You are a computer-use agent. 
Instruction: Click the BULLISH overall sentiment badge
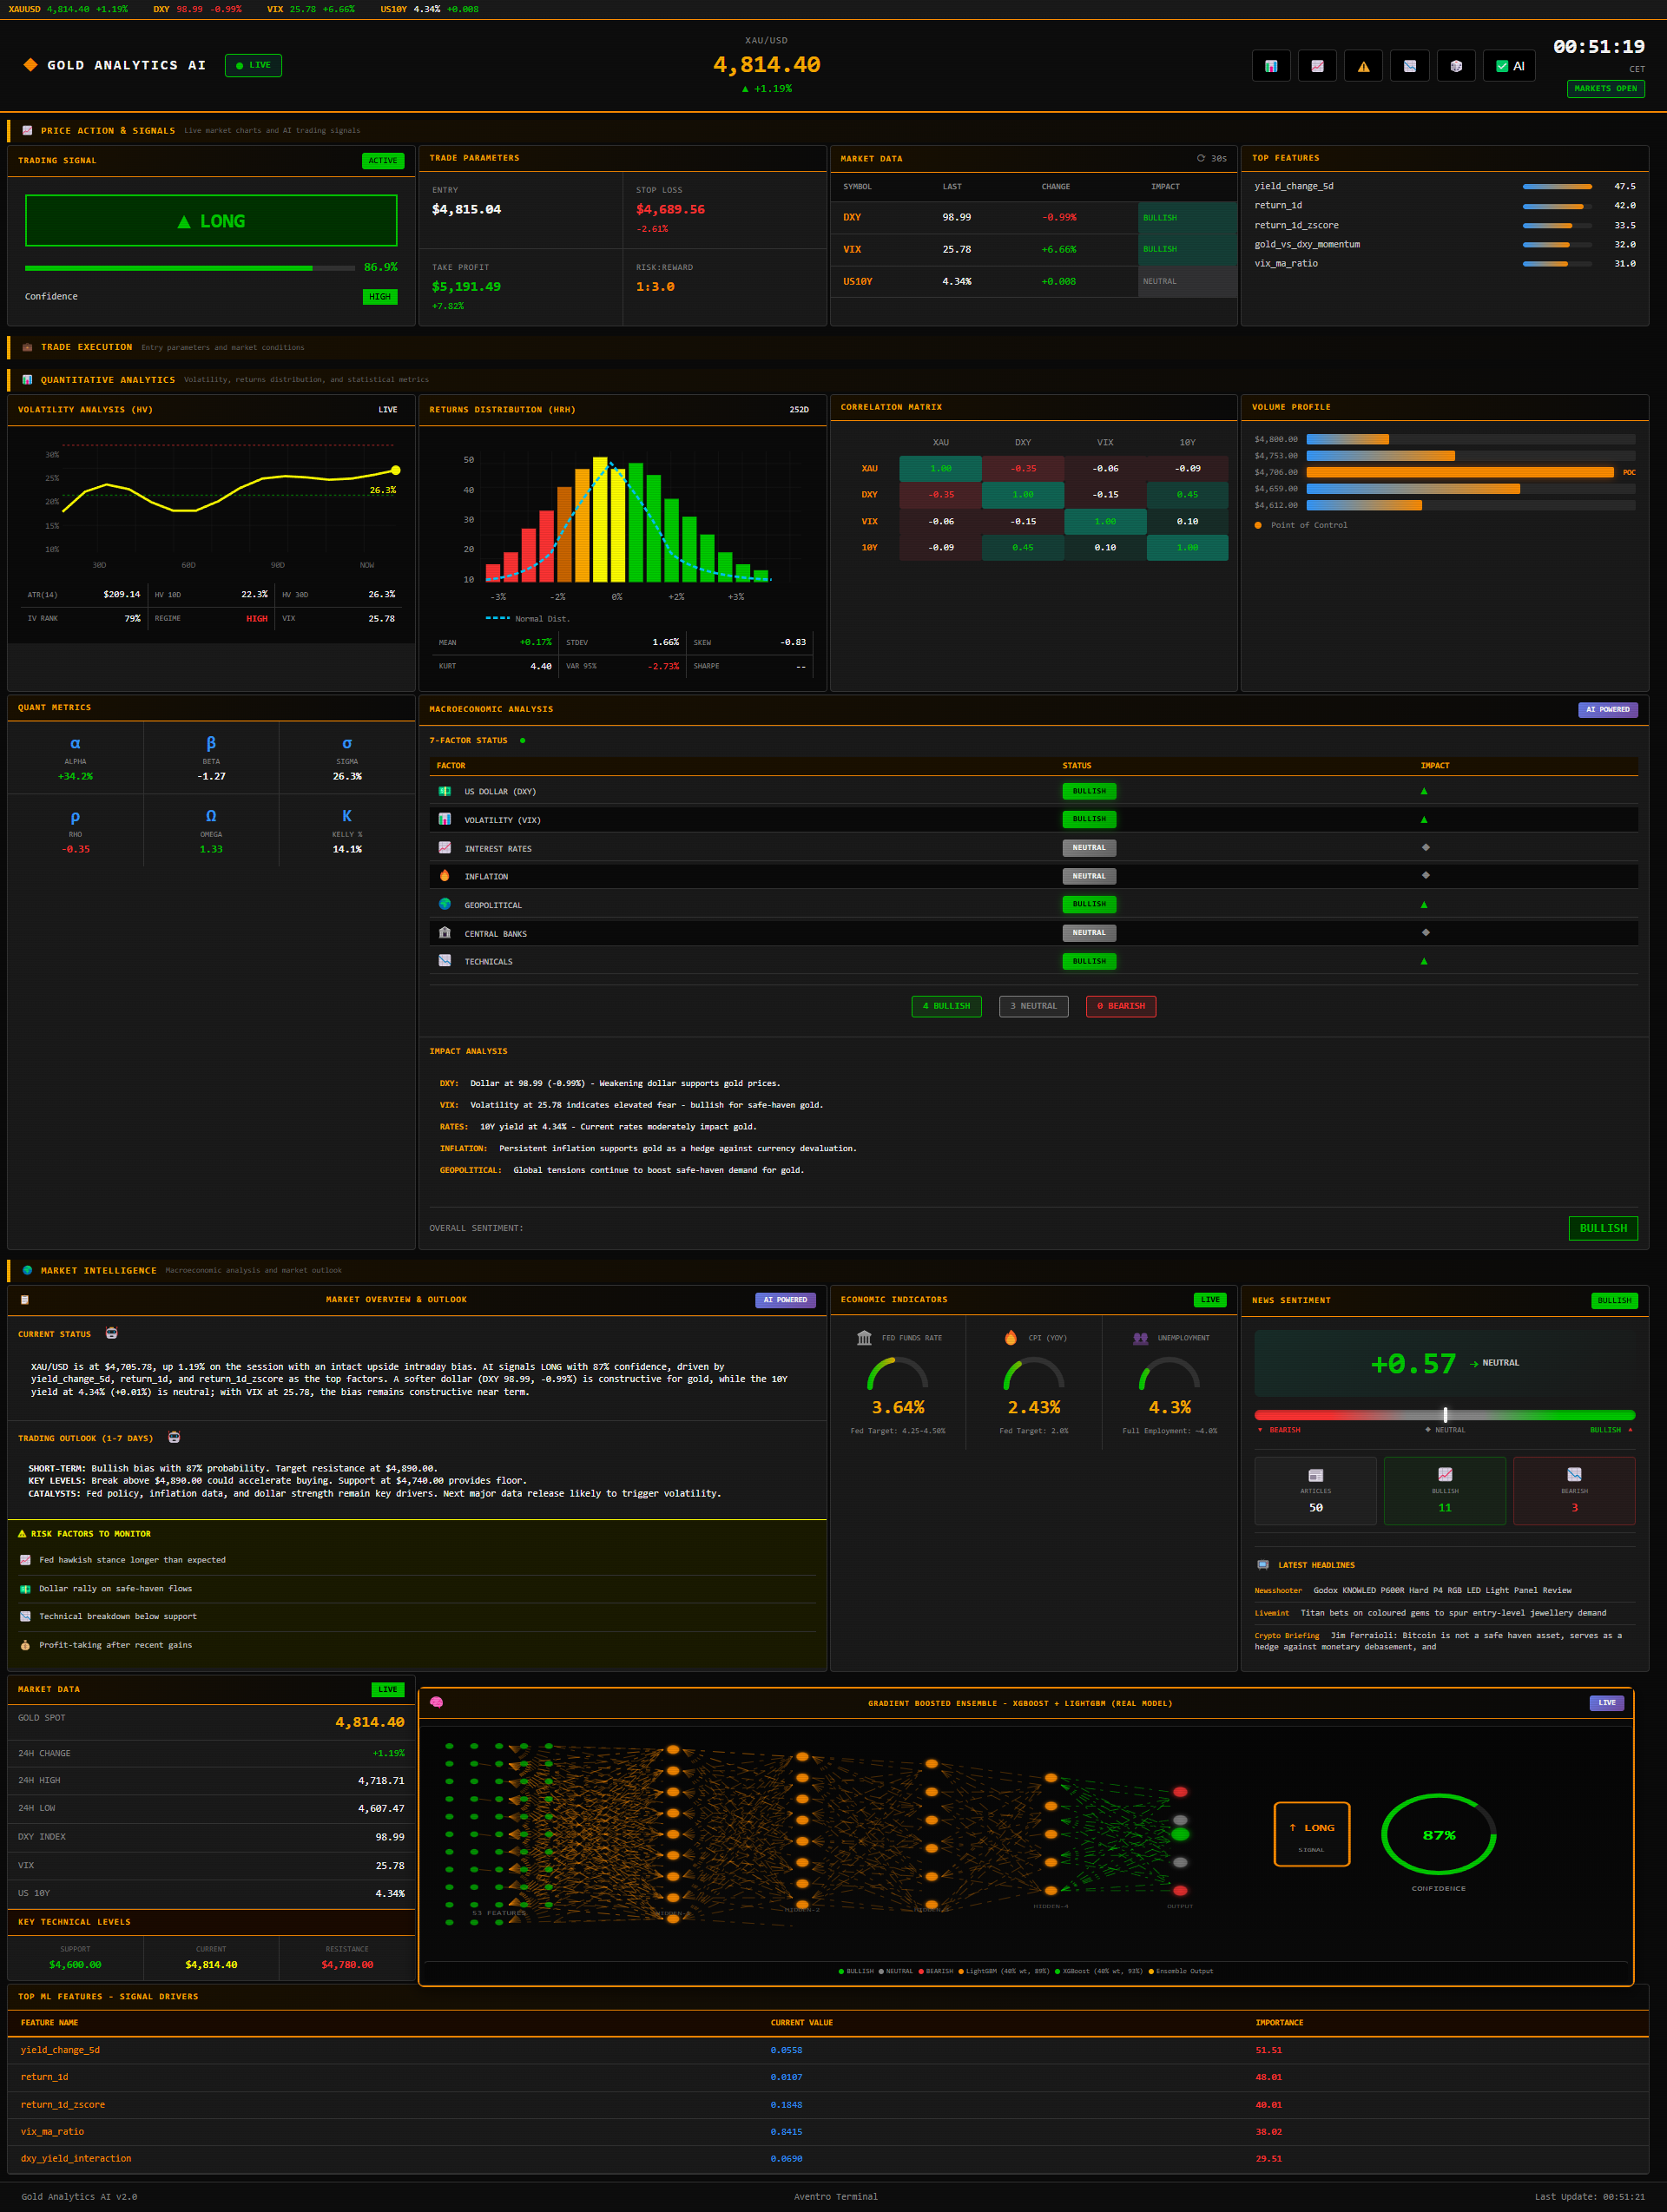coord(1602,1228)
